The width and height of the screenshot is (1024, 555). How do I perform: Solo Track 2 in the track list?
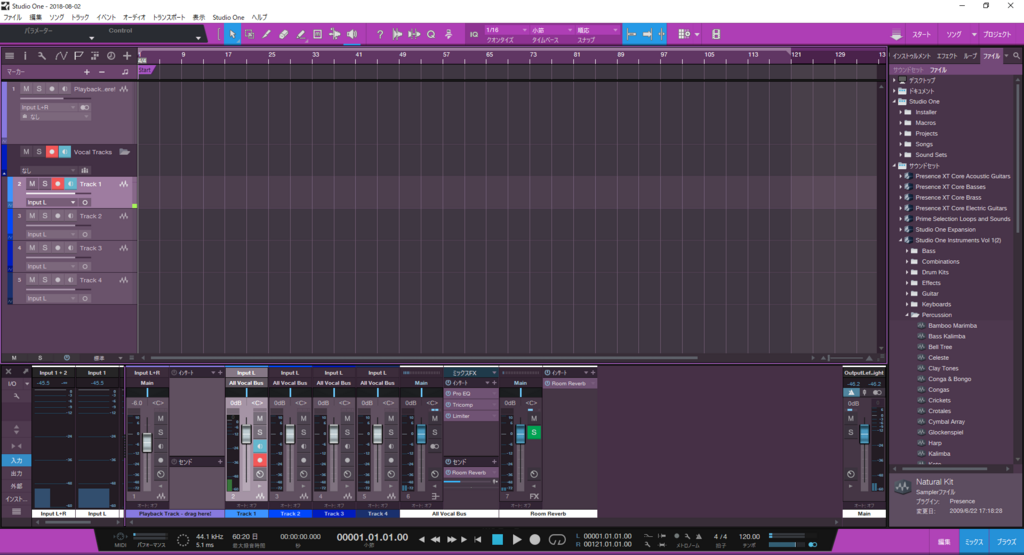pyautogui.click(x=44, y=216)
